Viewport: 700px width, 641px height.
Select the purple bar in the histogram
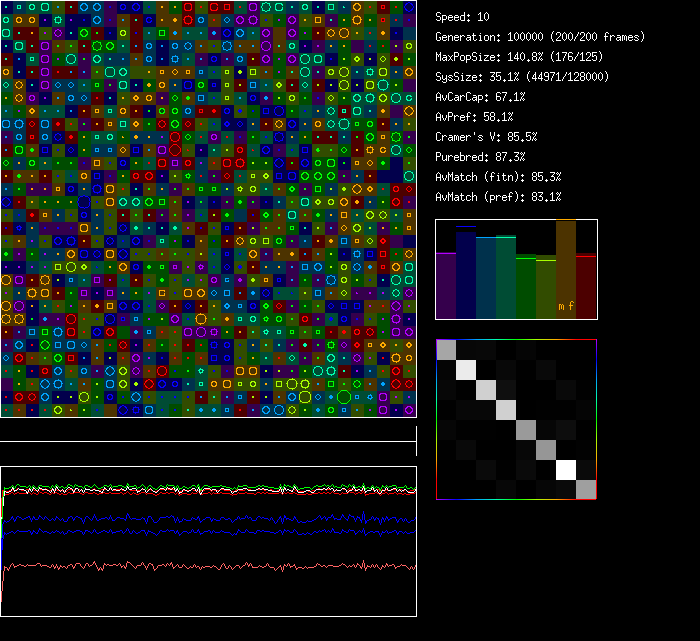click(x=446, y=286)
